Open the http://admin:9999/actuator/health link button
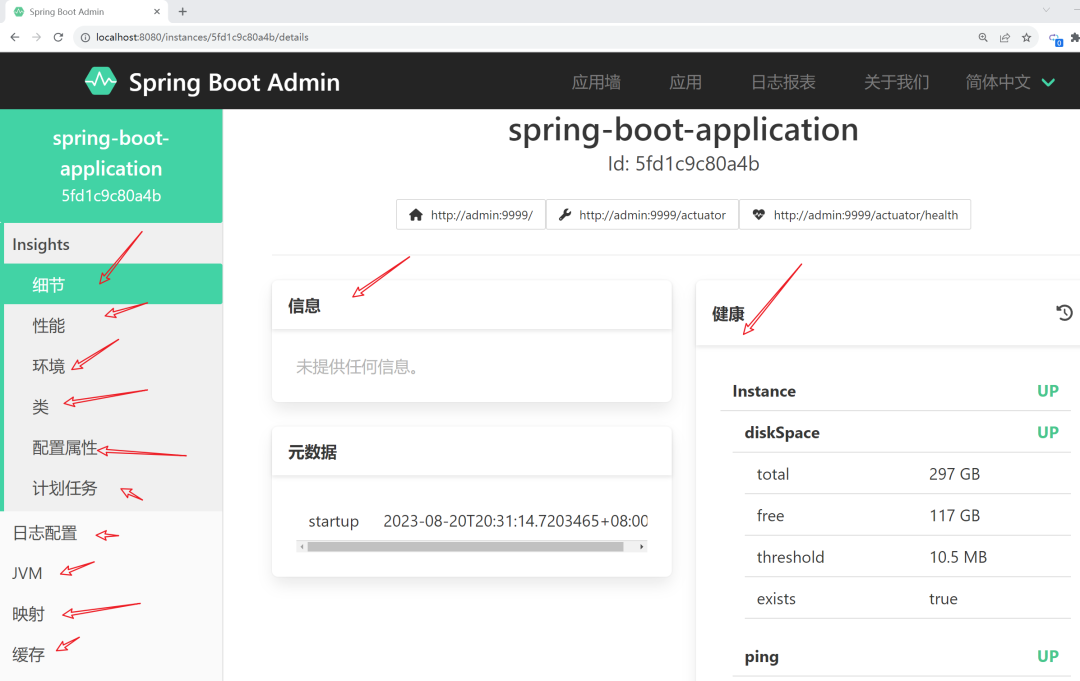The height and width of the screenshot is (681, 1080). pos(855,215)
